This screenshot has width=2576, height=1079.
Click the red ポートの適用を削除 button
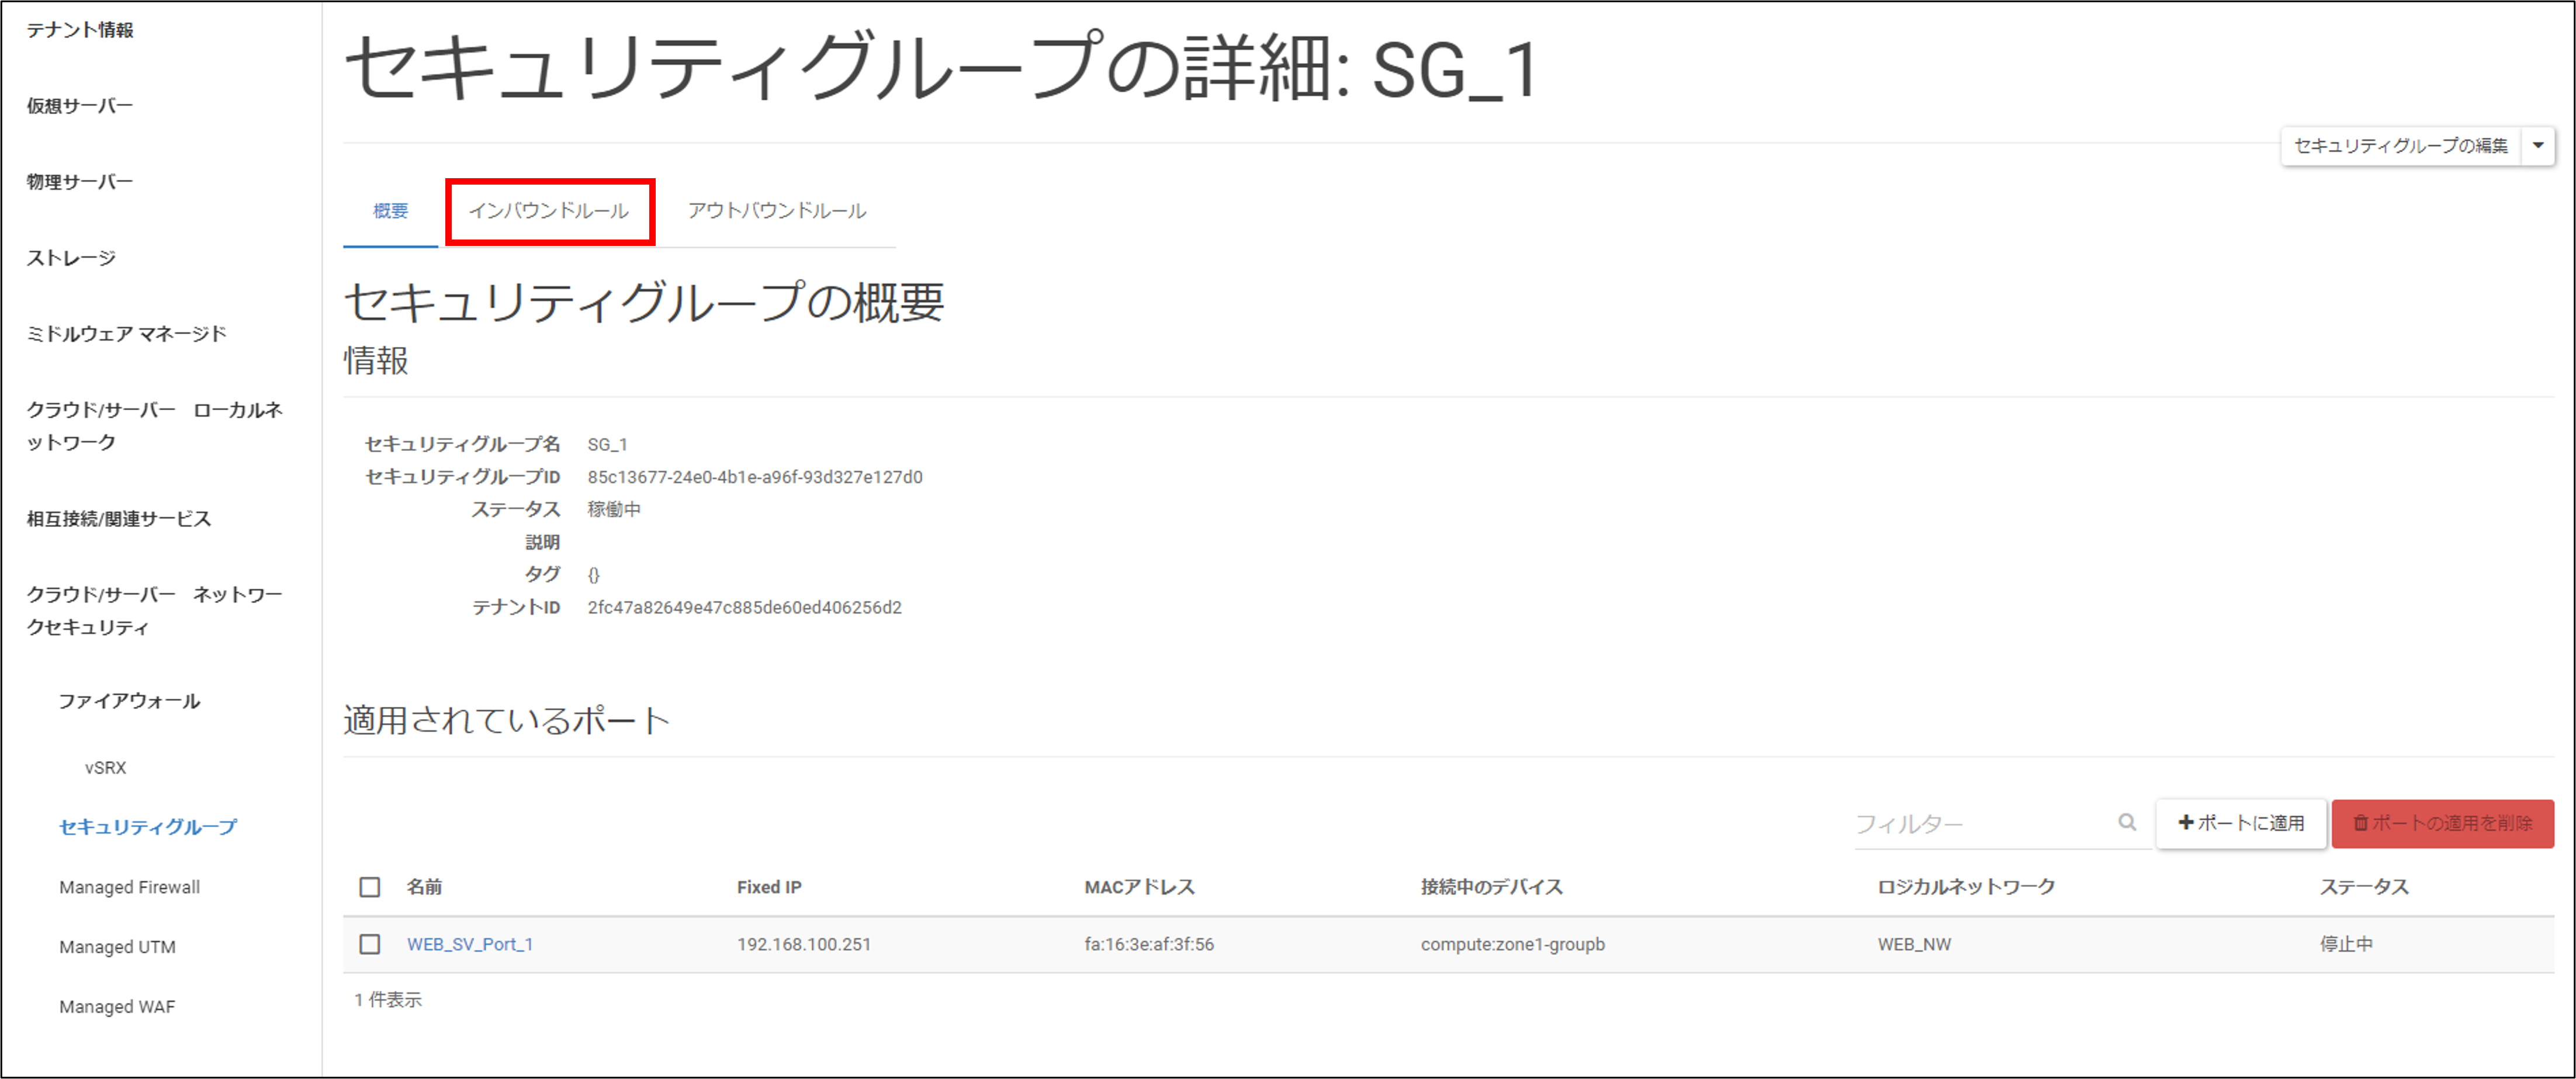tap(2443, 823)
